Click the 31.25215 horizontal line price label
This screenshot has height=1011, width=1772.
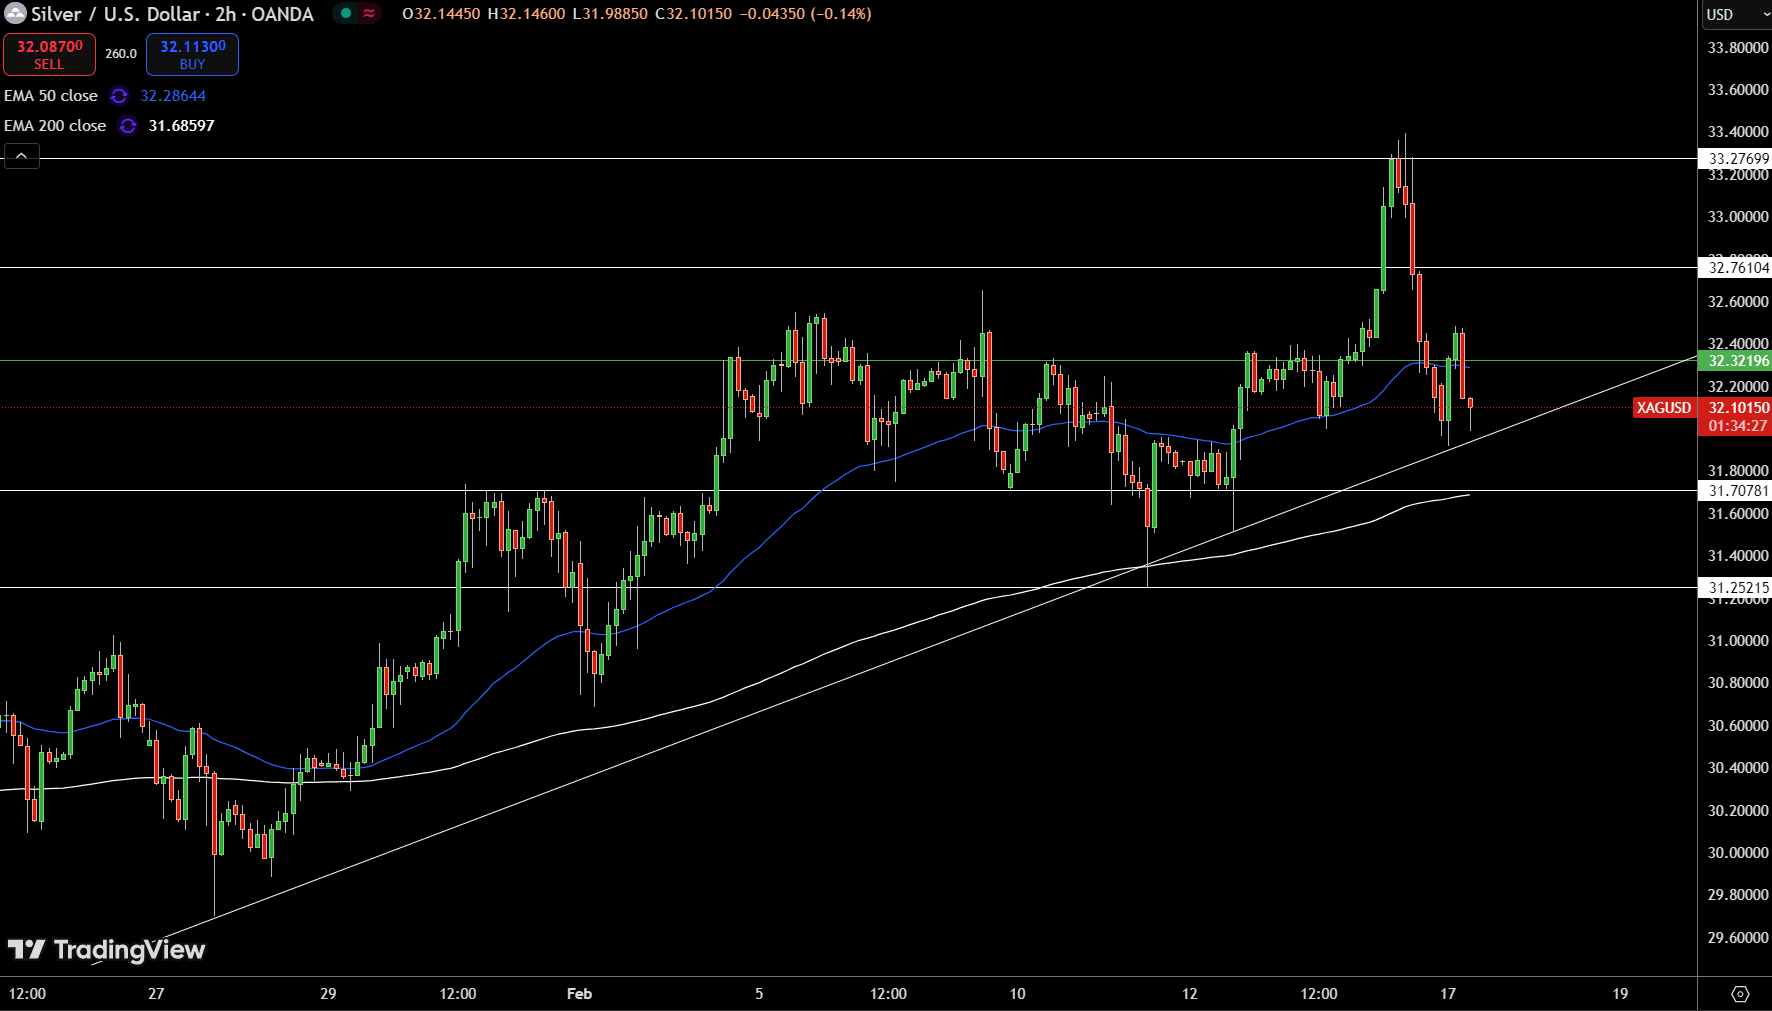(1735, 587)
